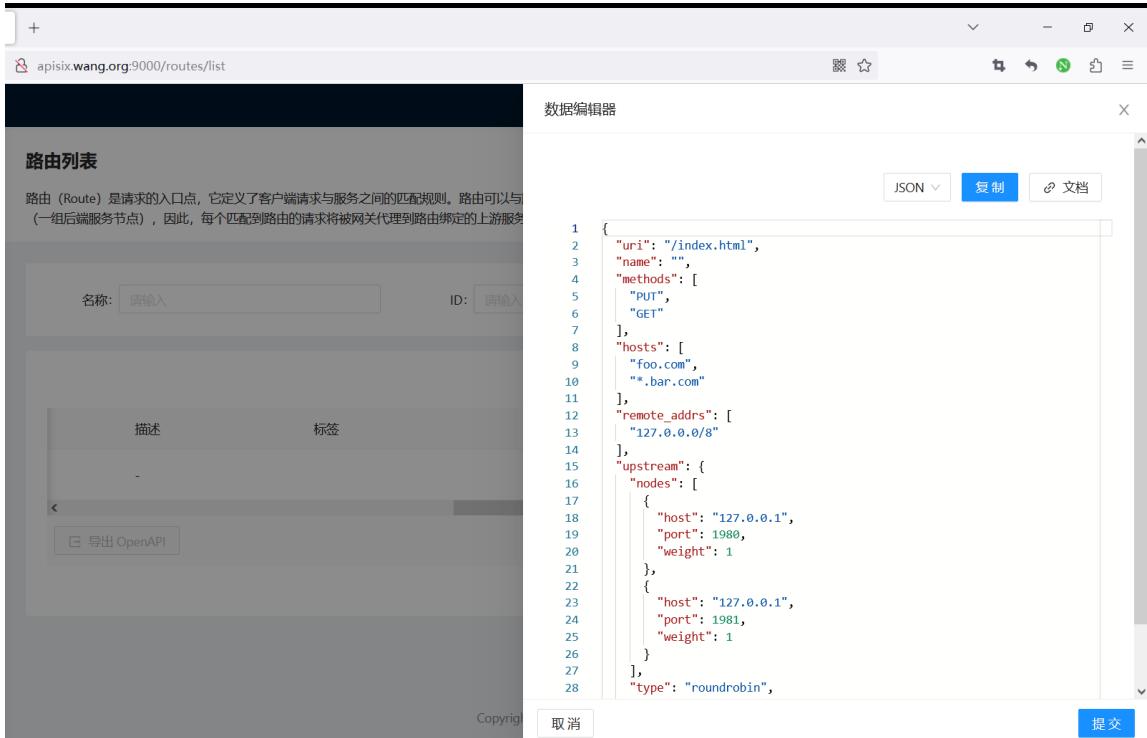This screenshot has width=1147, height=738.
Task: Click the "upstream" key
Action: coord(650,467)
